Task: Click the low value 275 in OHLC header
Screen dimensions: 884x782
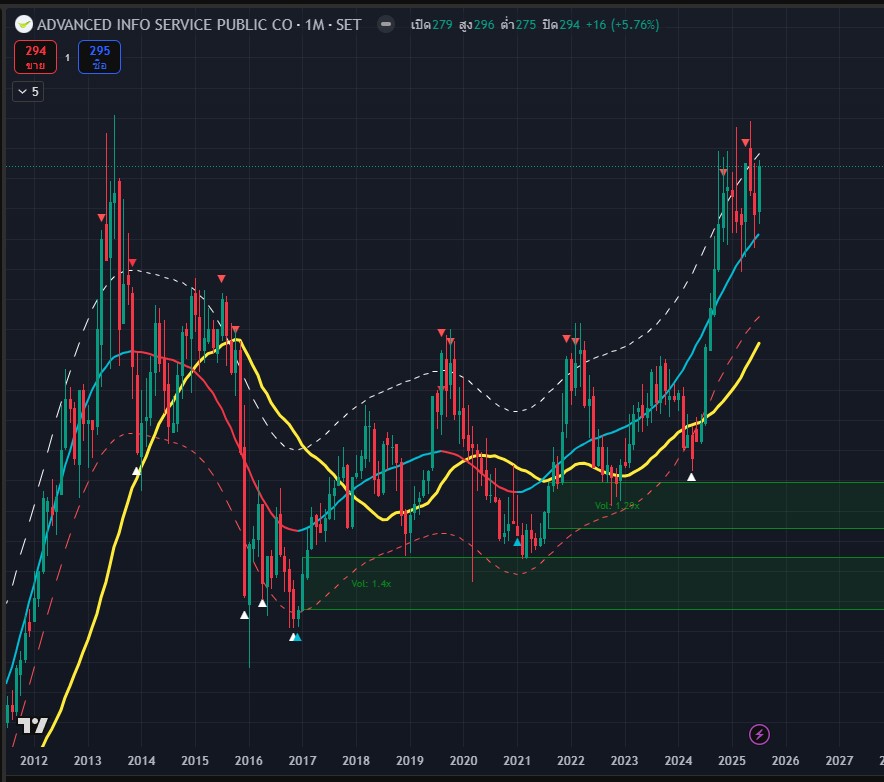Action: (525, 25)
